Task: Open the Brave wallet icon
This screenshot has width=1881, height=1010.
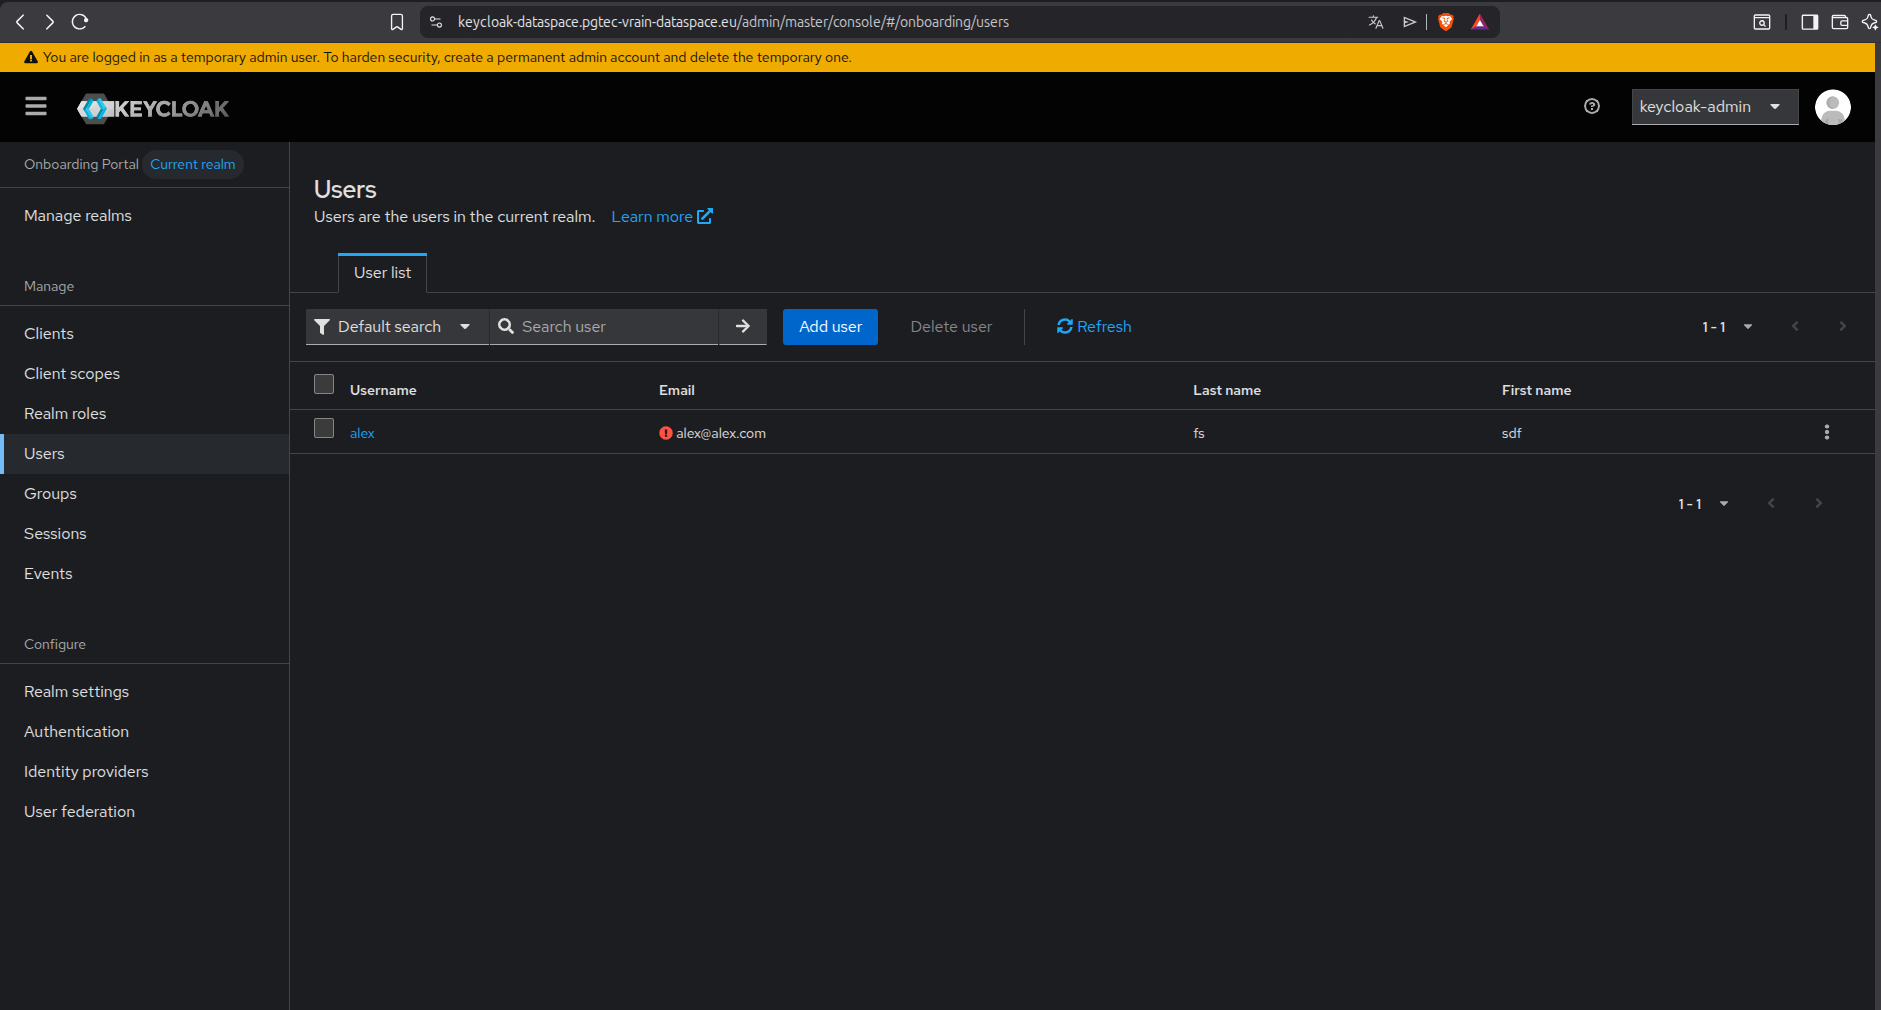Action: [x=1839, y=22]
